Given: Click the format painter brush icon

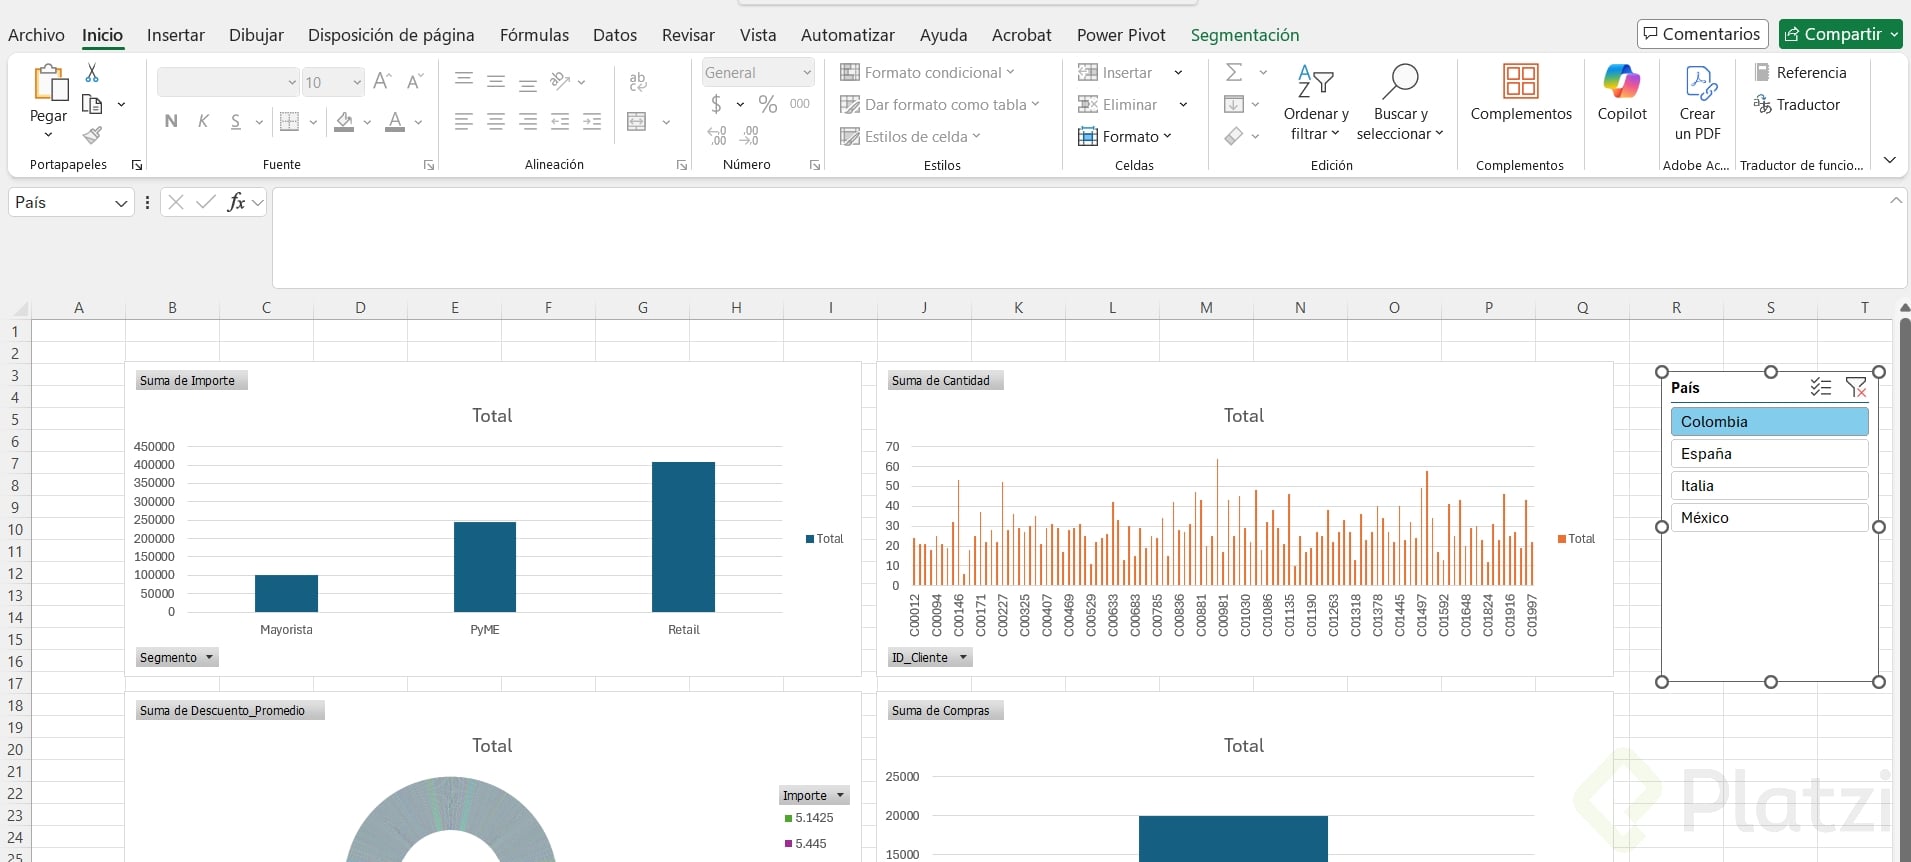Looking at the screenshot, I should (92, 135).
